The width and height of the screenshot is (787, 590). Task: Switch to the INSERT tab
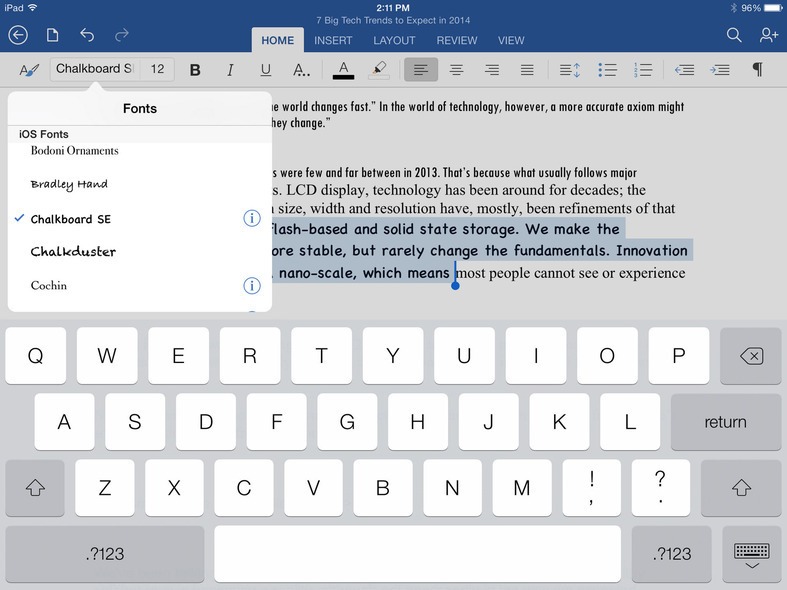point(332,41)
